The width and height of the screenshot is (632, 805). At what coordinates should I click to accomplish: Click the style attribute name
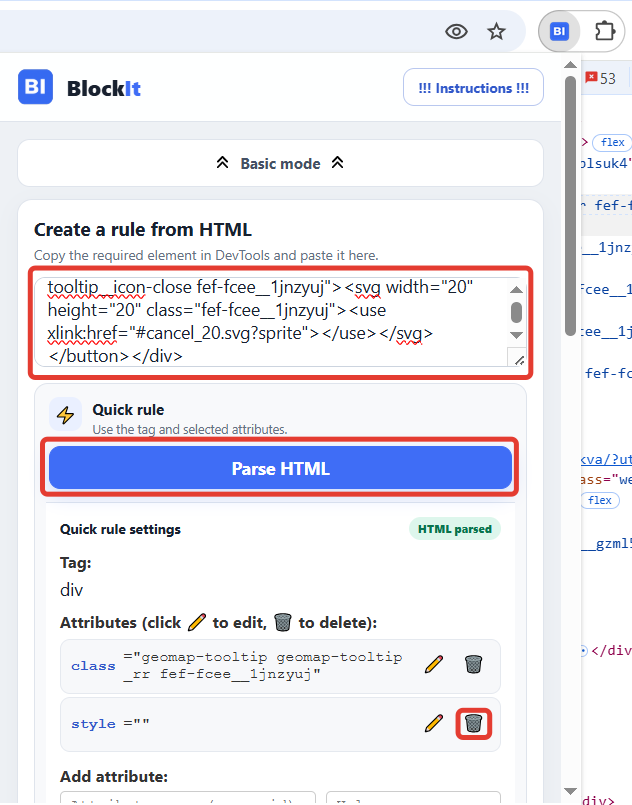click(x=93, y=724)
